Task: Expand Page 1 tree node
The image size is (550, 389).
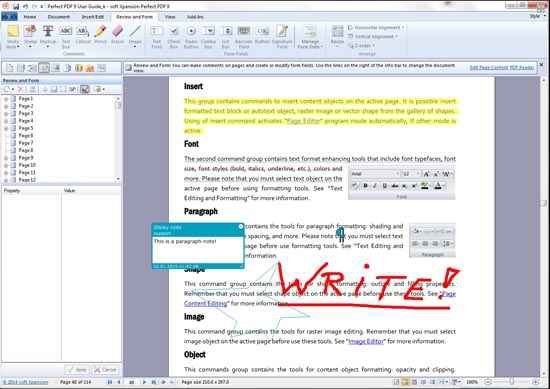Action: point(6,99)
